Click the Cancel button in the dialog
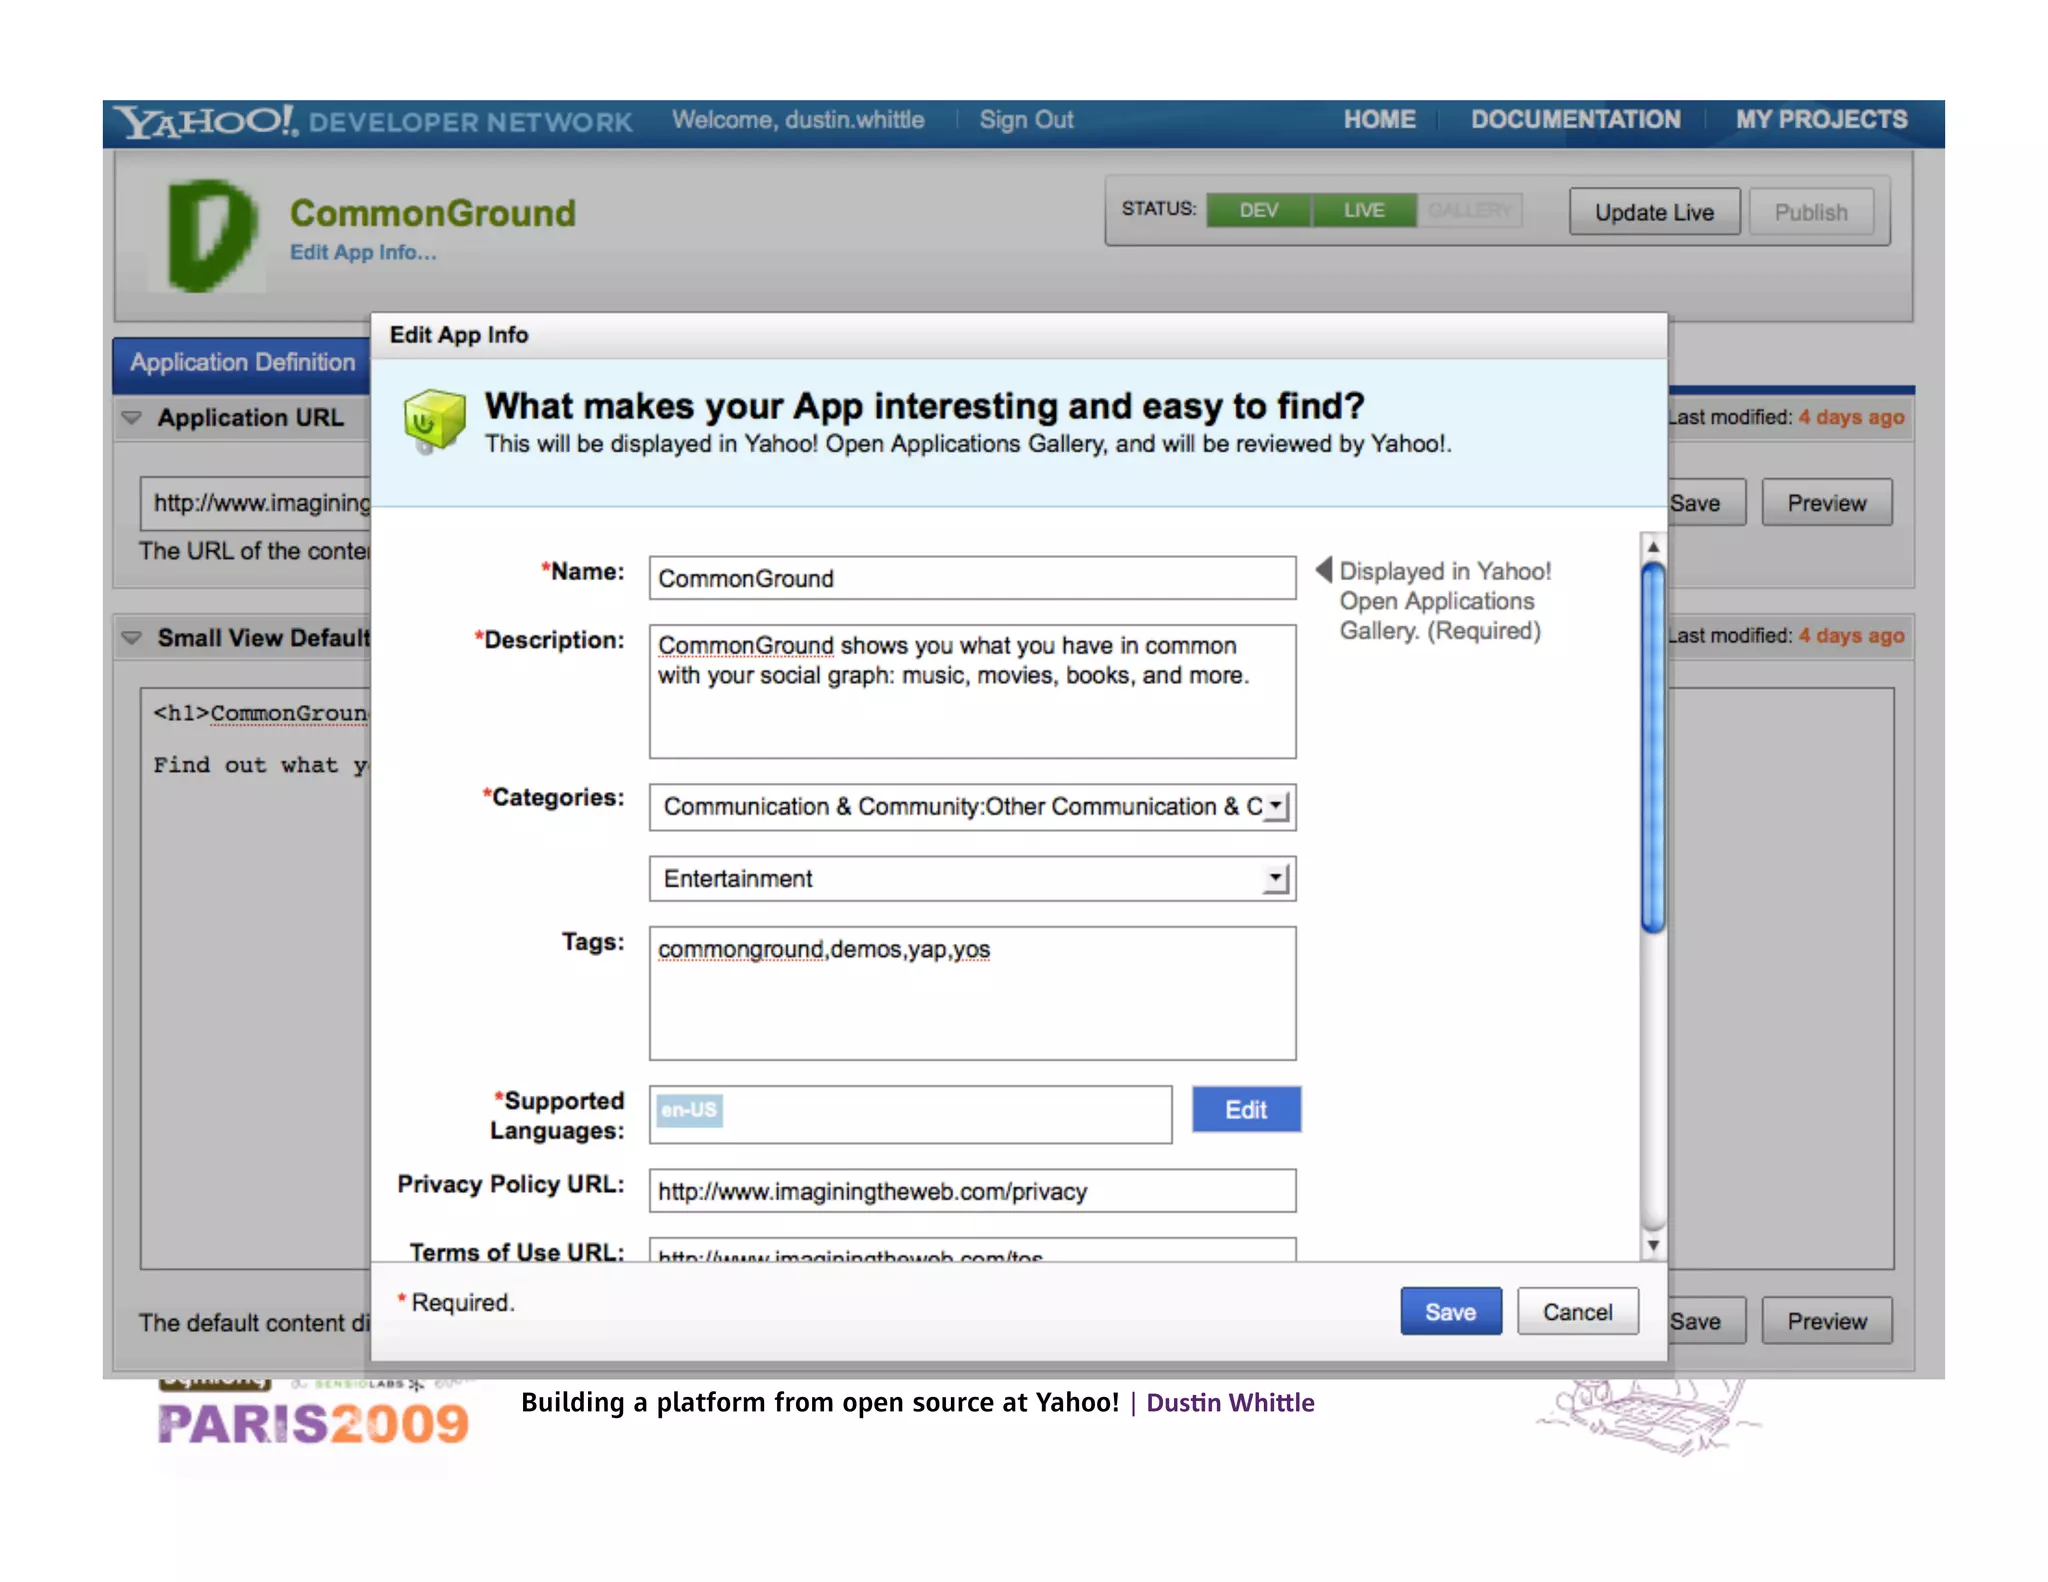Image resolution: width=2048 pixels, height=1582 pixels. [1577, 1312]
